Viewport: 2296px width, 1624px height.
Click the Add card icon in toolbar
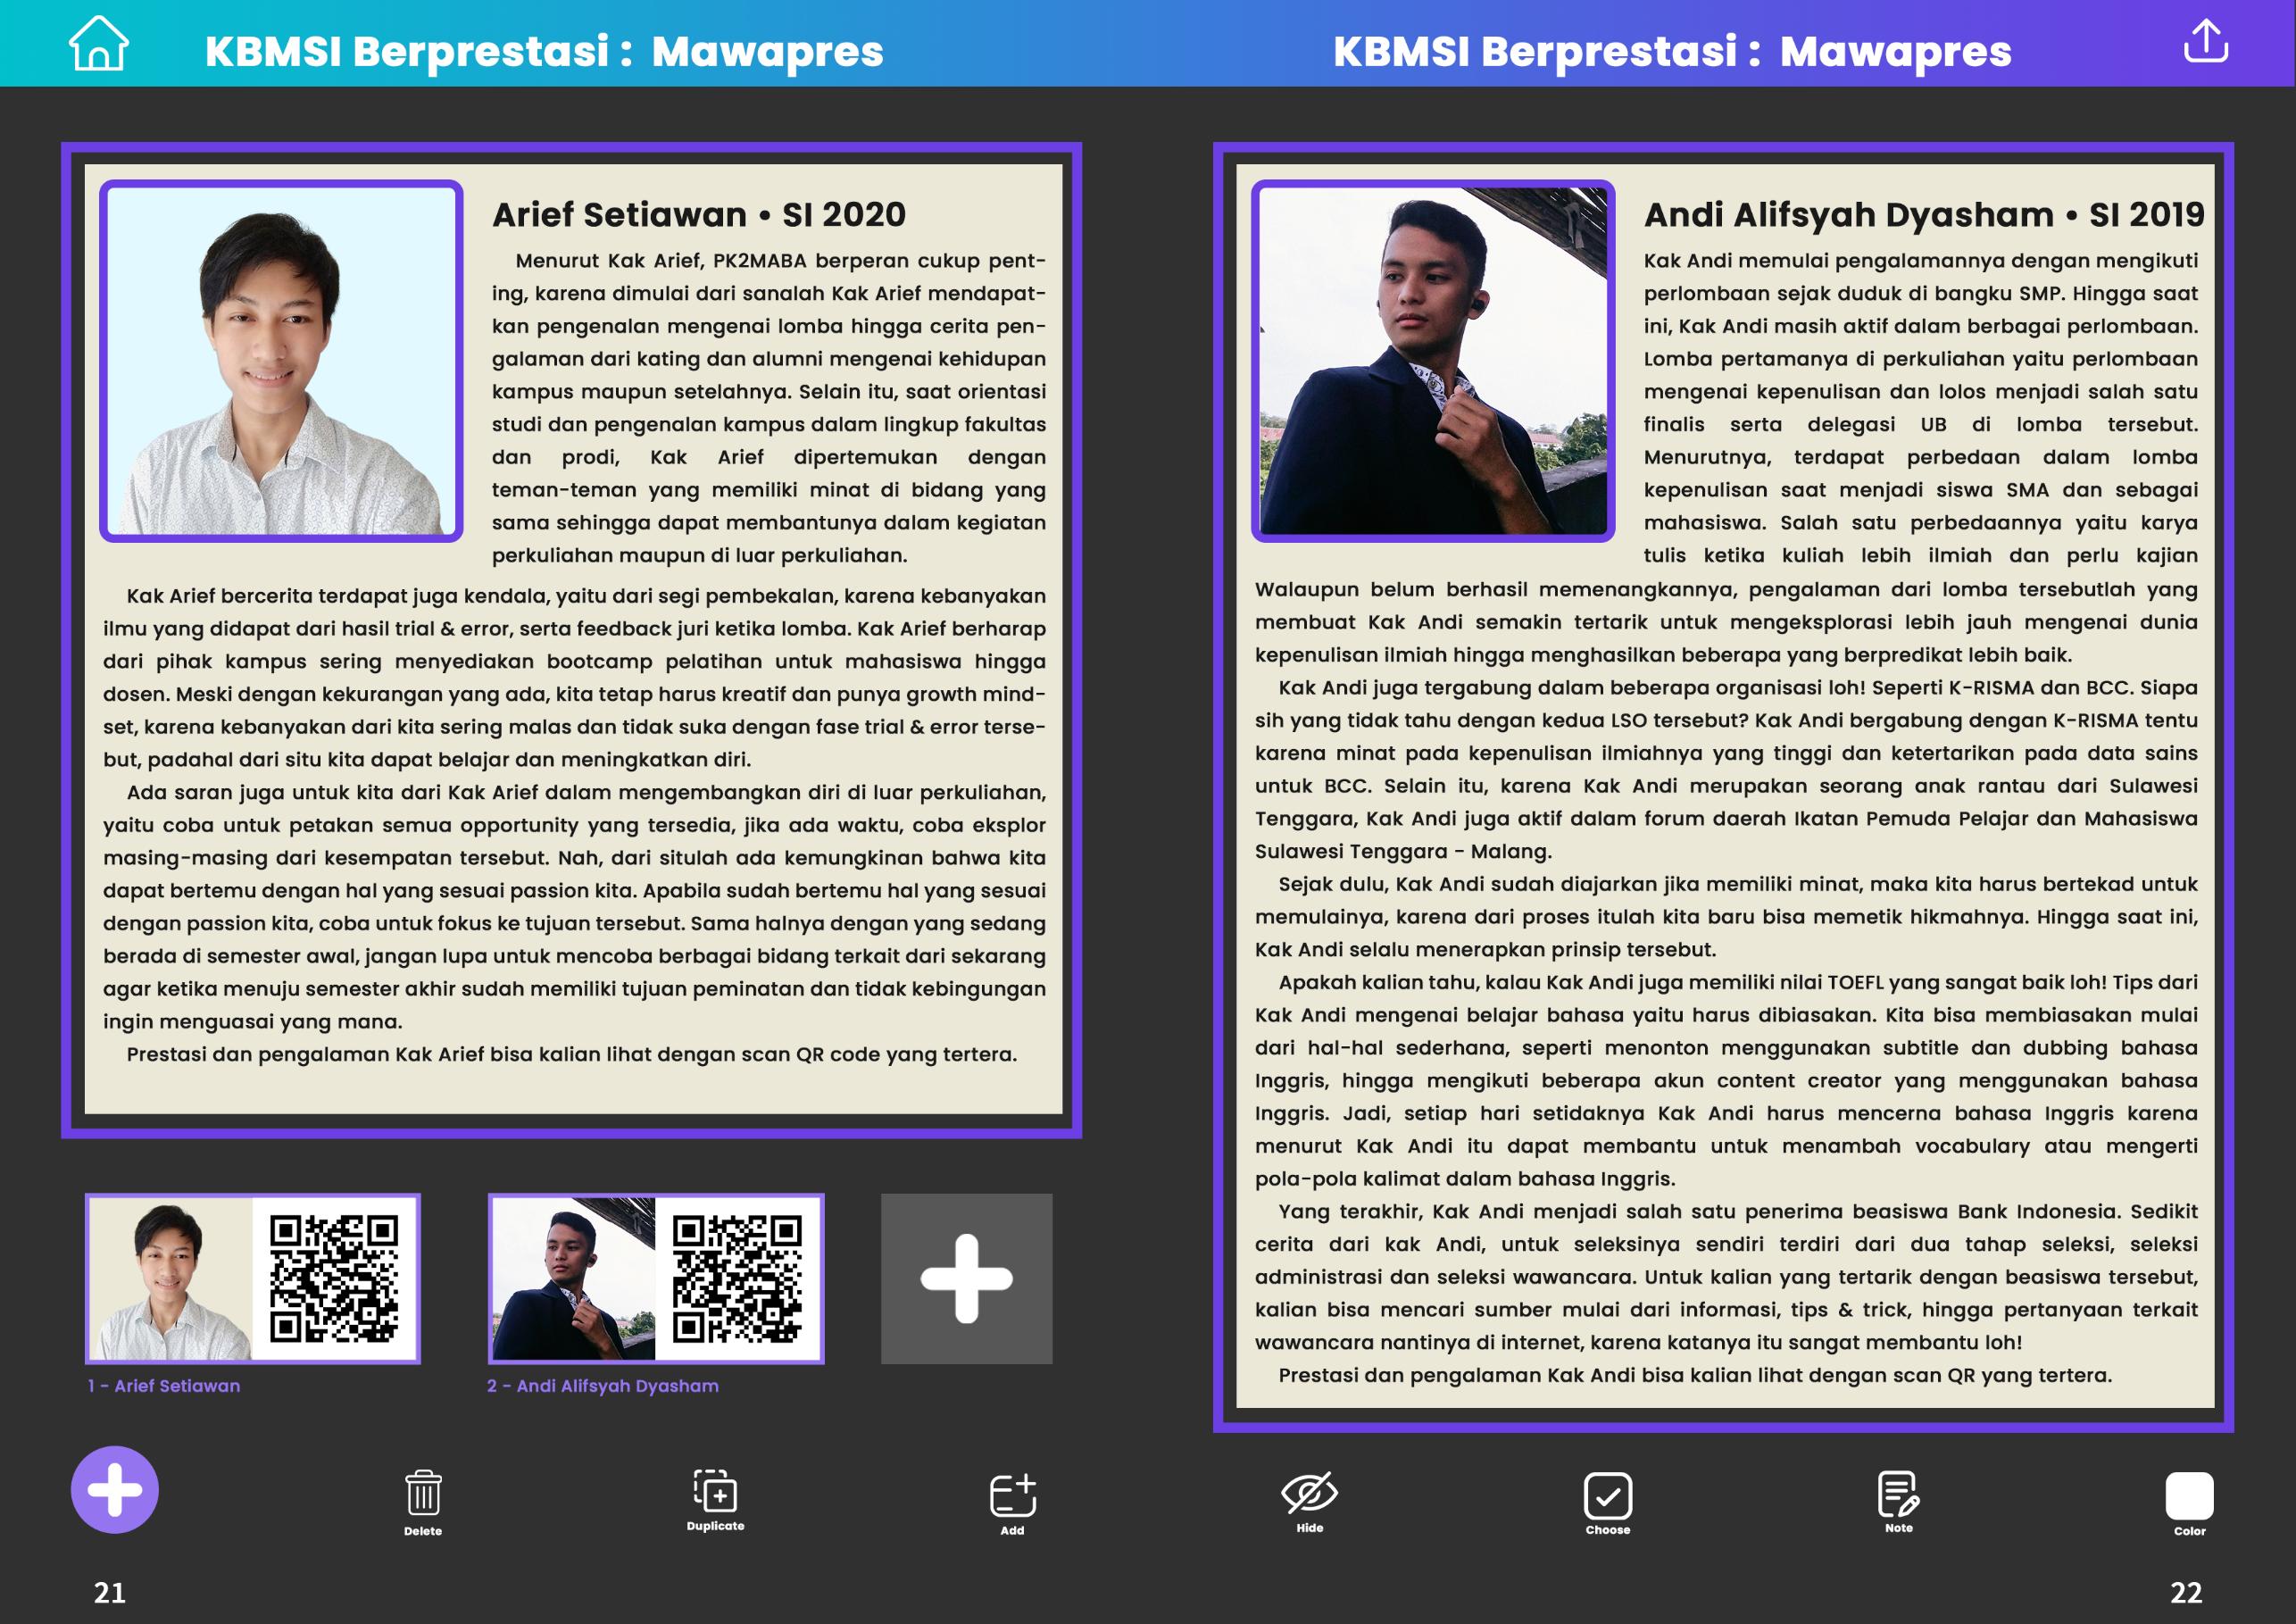1012,1495
